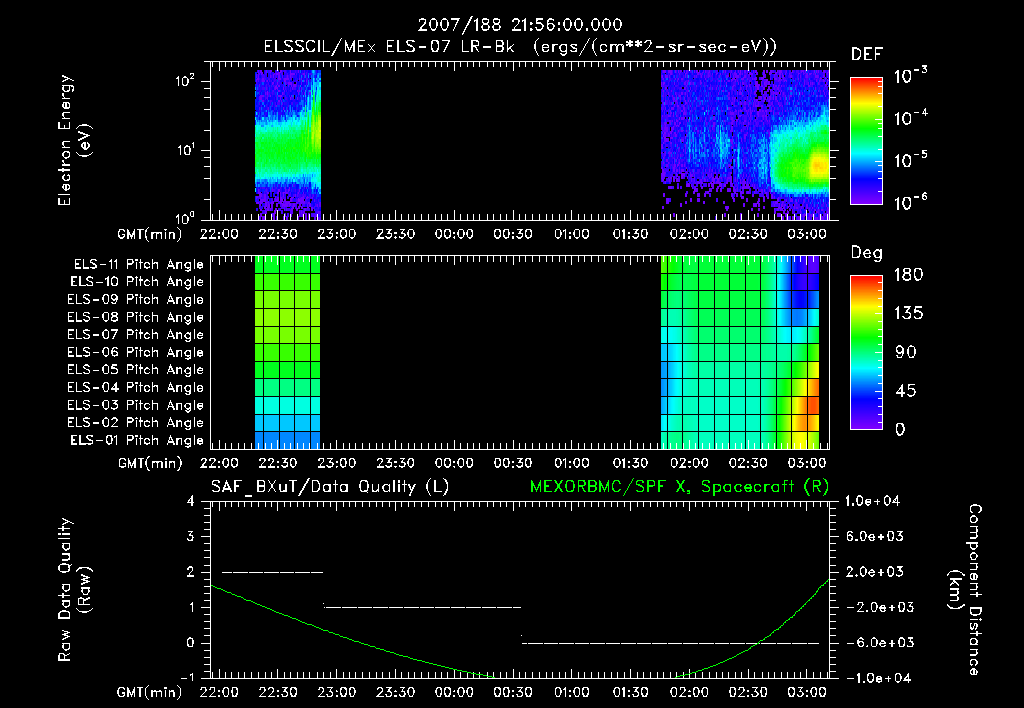Click the 135 value on Deg color bar

pyautogui.click(x=908, y=314)
